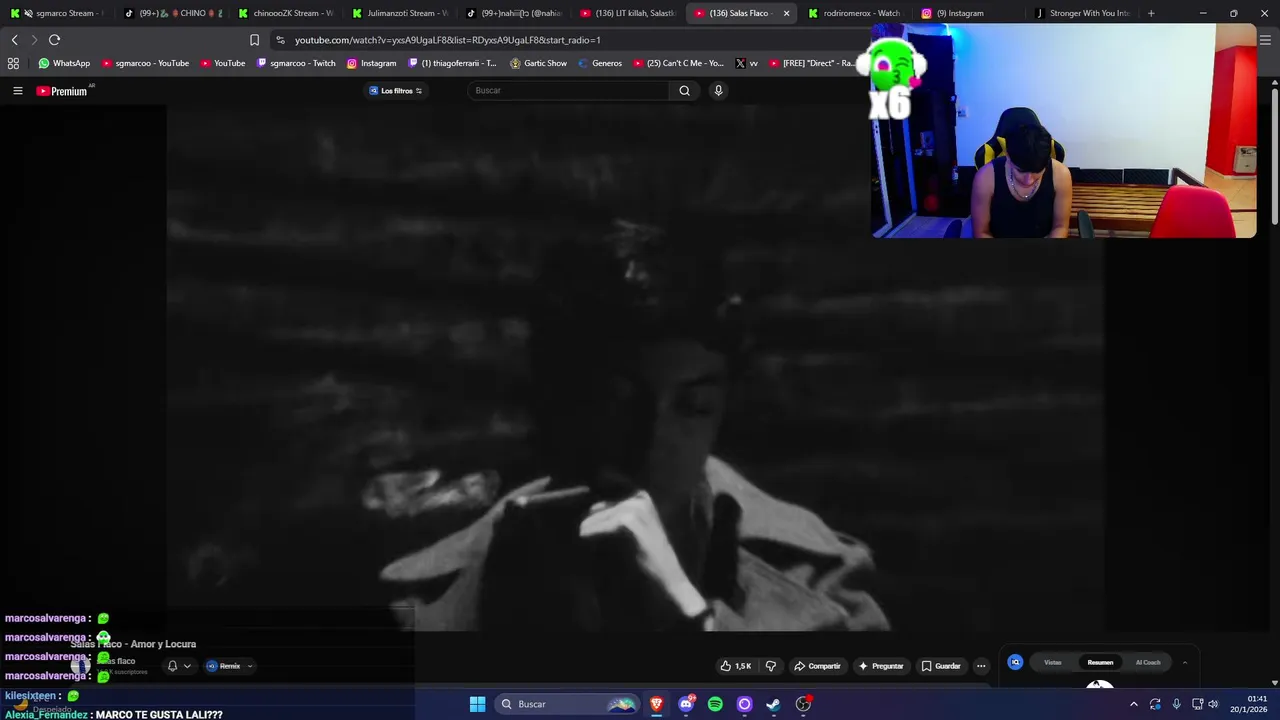Image resolution: width=1280 pixels, height=720 pixels.
Task: Reload the current page
Action: click(x=54, y=40)
